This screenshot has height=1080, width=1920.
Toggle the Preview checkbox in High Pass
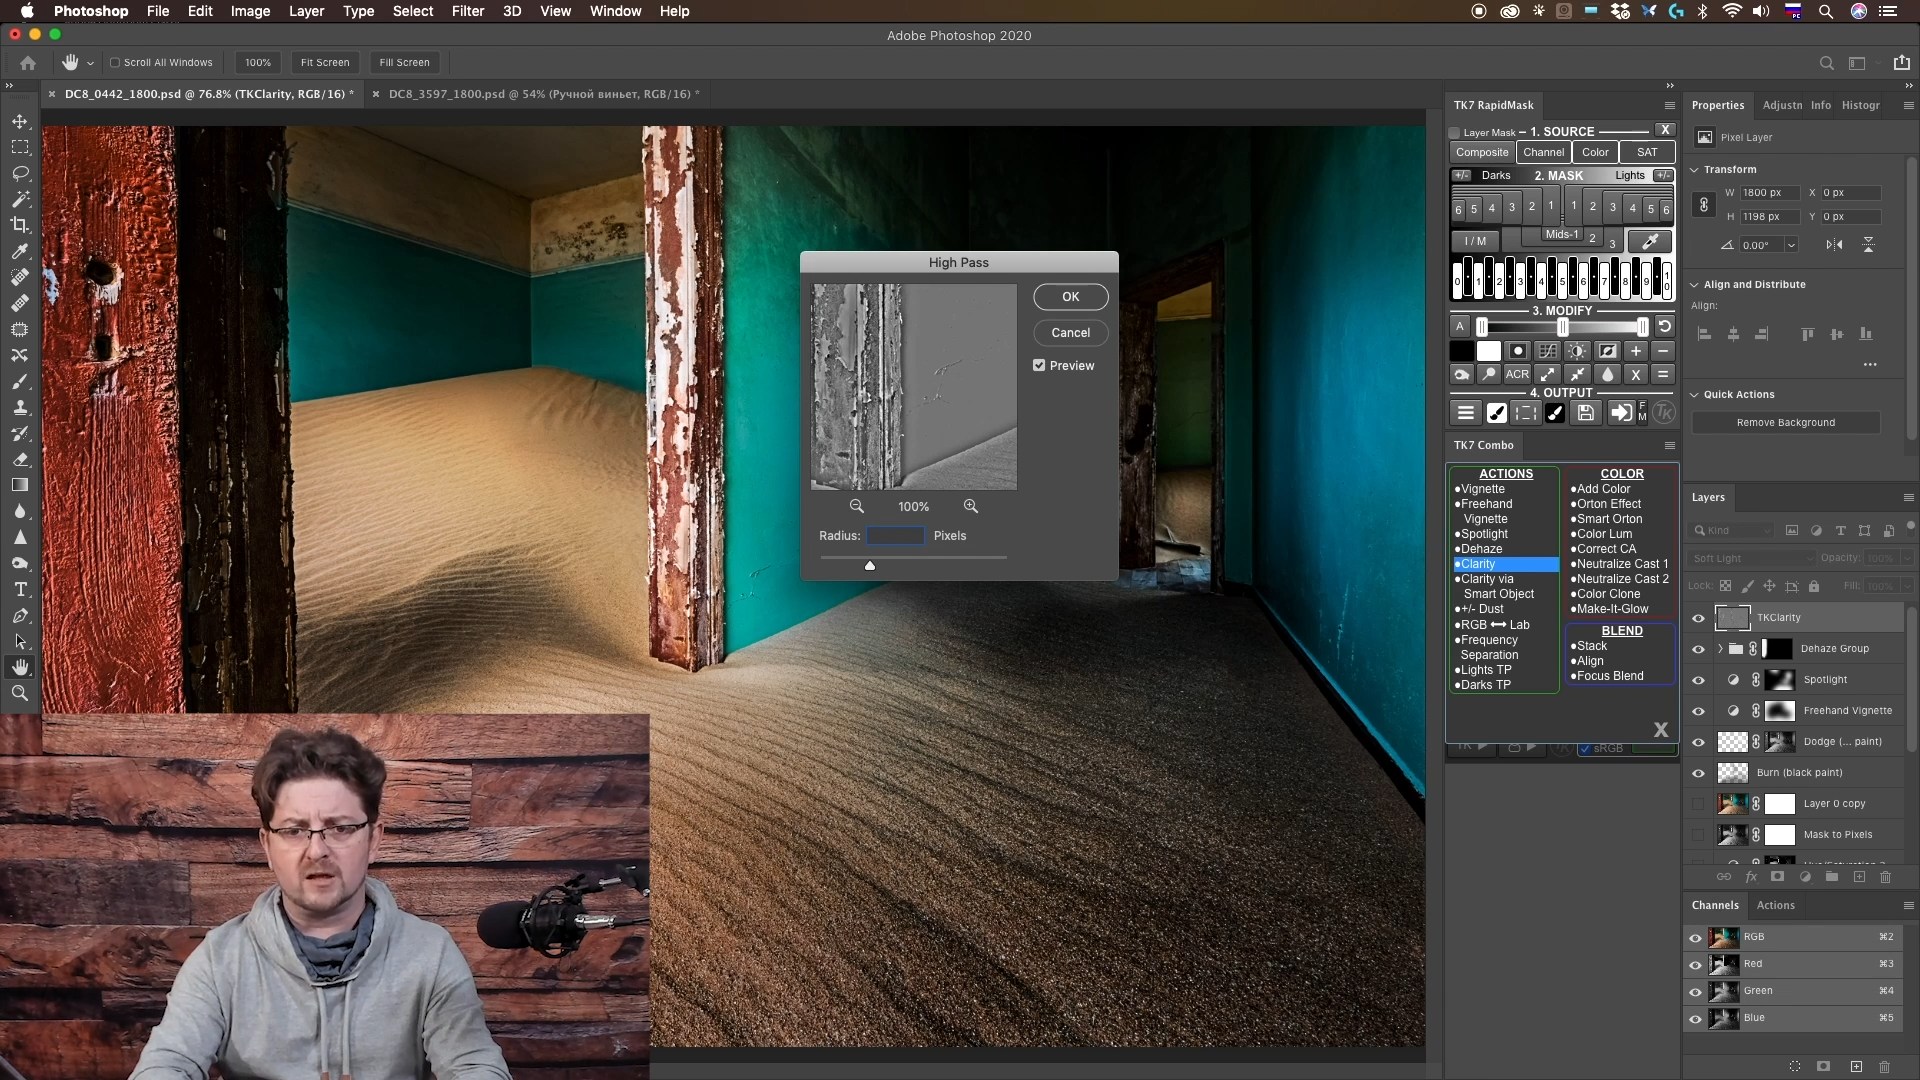tap(1039, 365)
